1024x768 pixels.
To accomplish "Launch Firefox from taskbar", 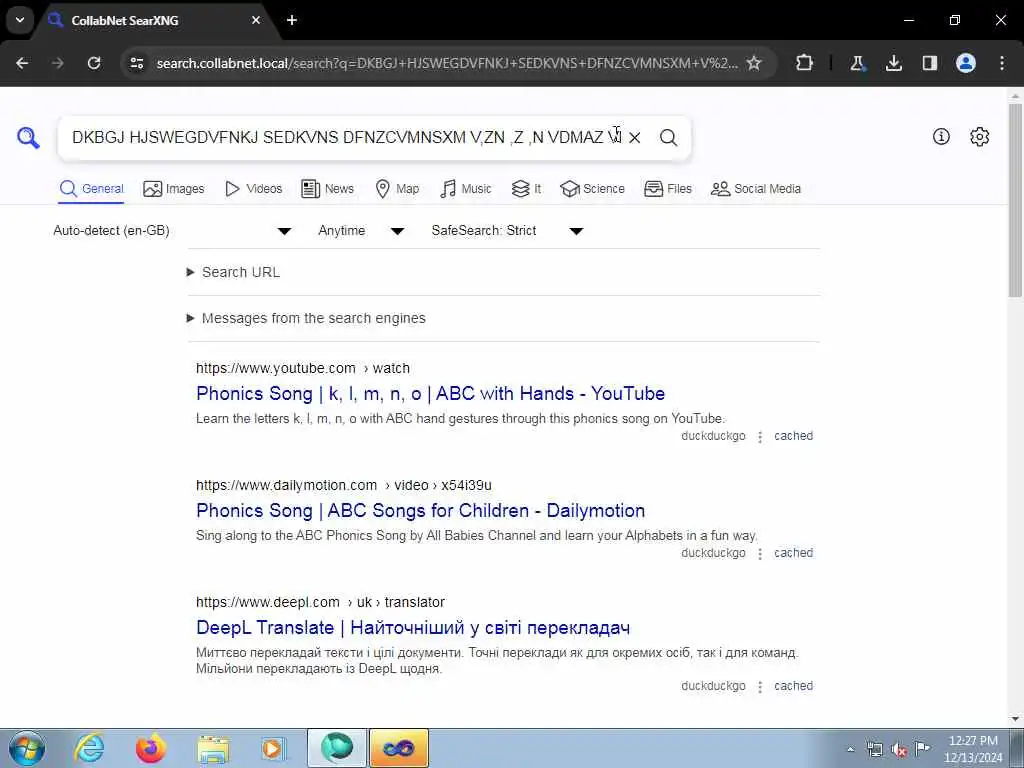I will pos(151,748).
